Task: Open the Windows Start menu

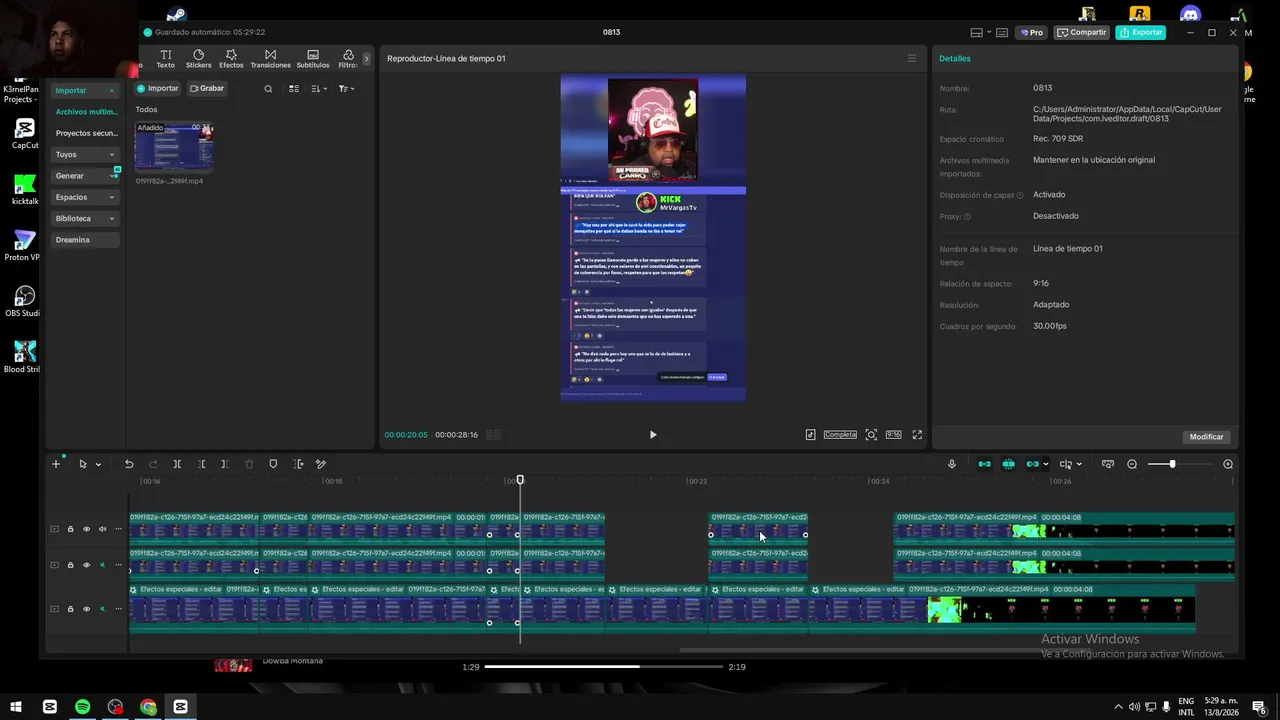Action: 17,707
